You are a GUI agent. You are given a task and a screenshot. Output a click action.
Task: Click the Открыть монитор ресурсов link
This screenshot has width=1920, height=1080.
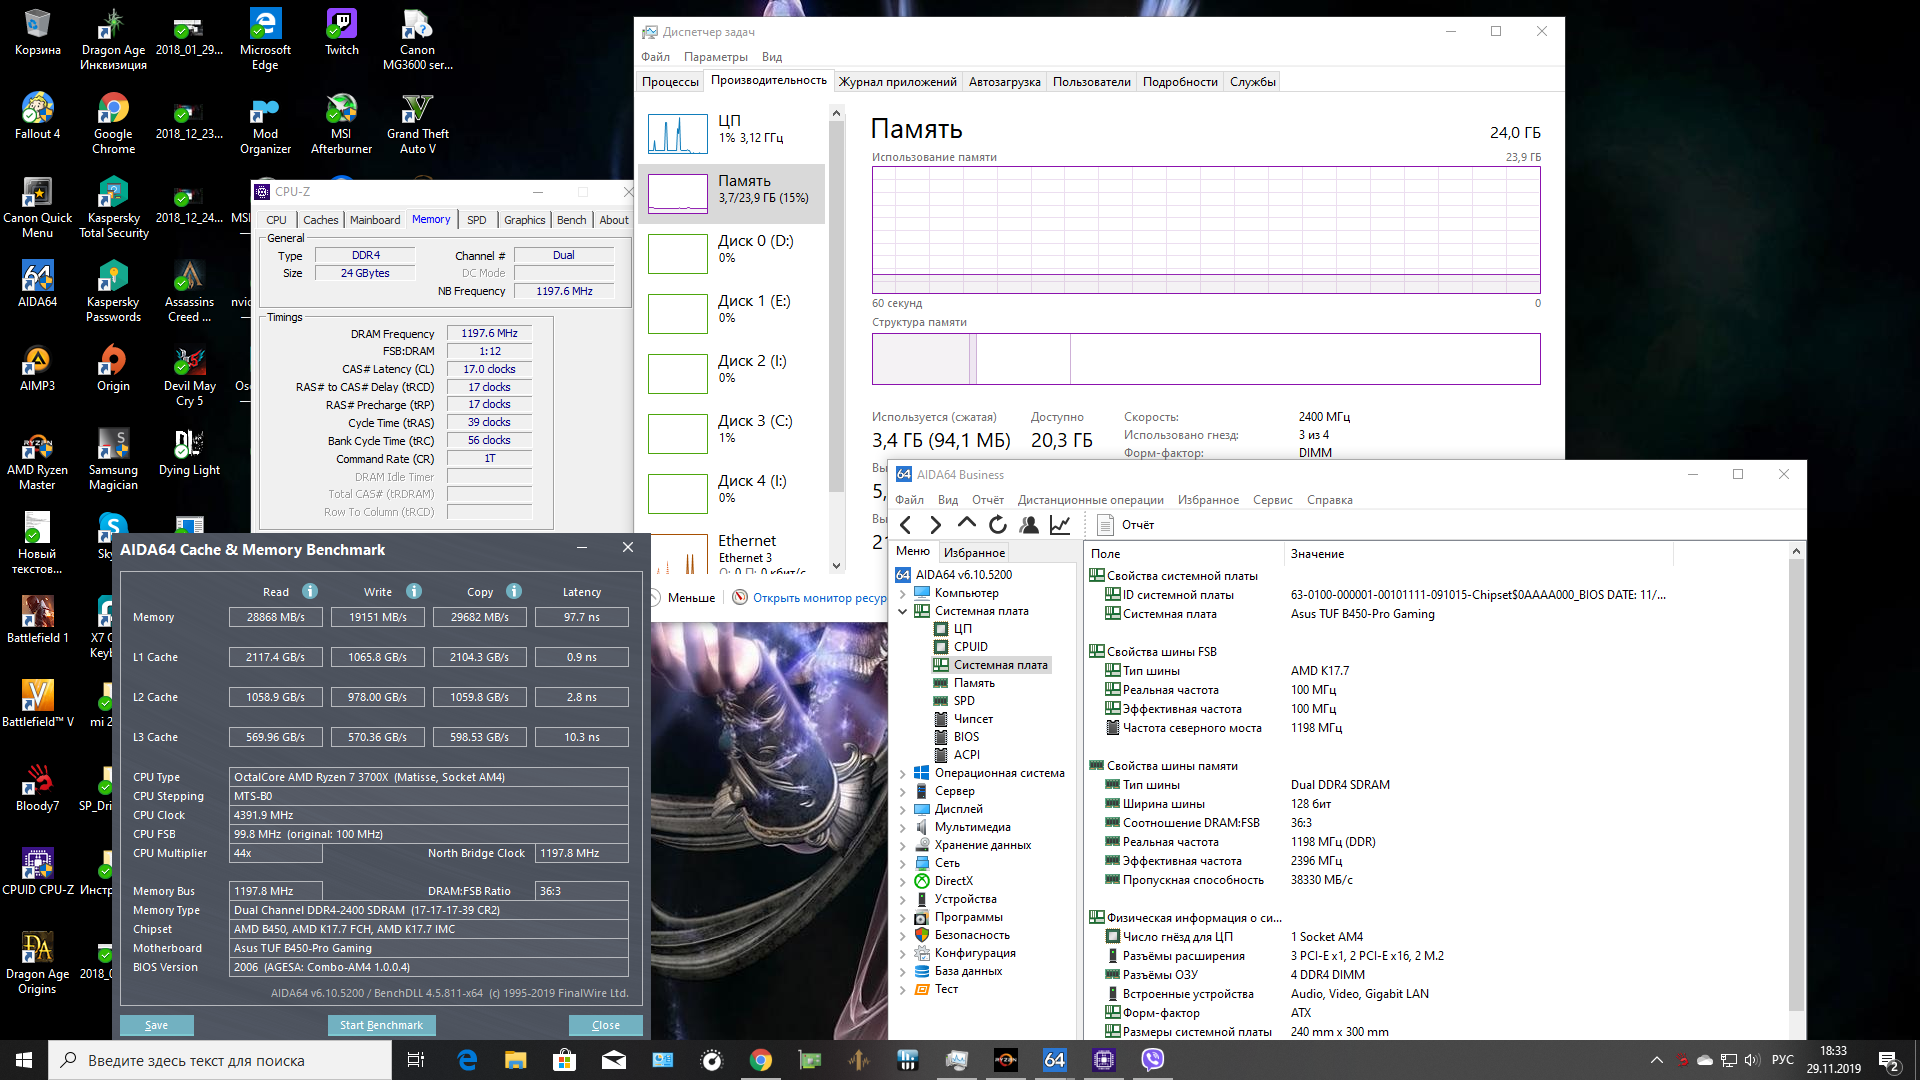pyautogui.click(x=818, y=598)
